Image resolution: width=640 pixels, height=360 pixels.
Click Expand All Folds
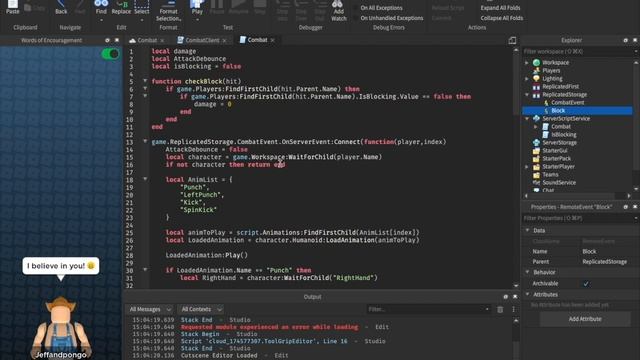(500, 8)
